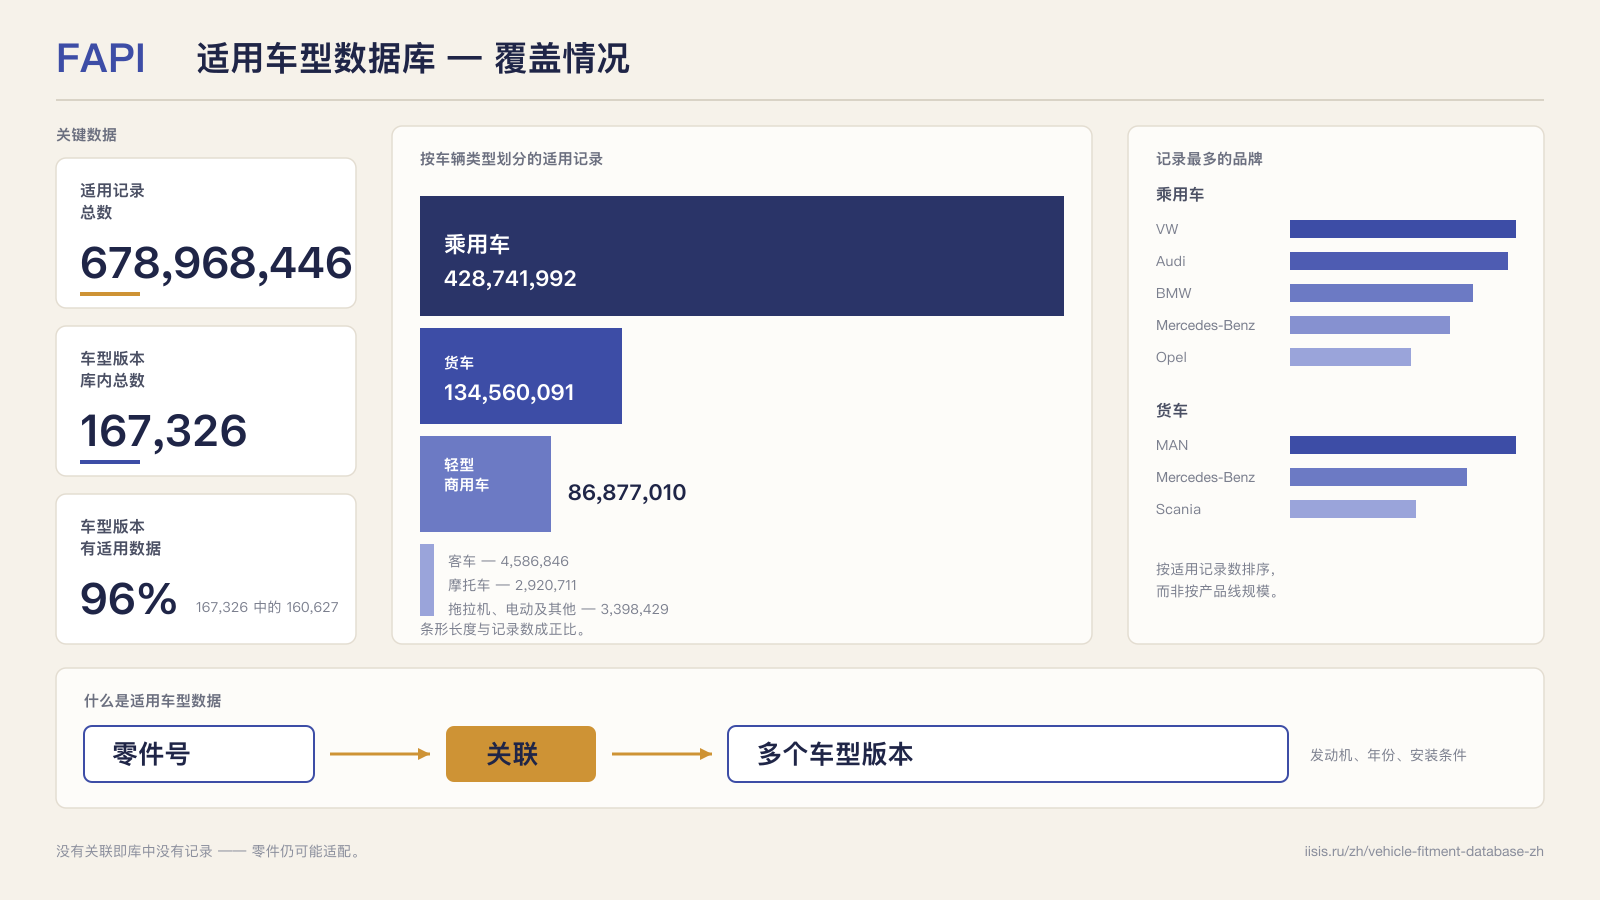Click the Audi bar in brands chart
The height and width of the screenshot is (900, 1600).
1399,261
